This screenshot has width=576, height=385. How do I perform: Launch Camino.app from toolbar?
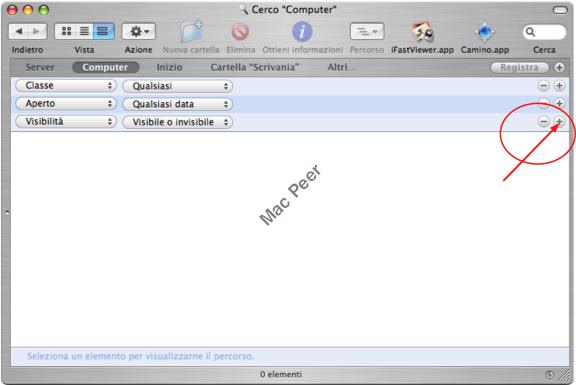(485, 32)
